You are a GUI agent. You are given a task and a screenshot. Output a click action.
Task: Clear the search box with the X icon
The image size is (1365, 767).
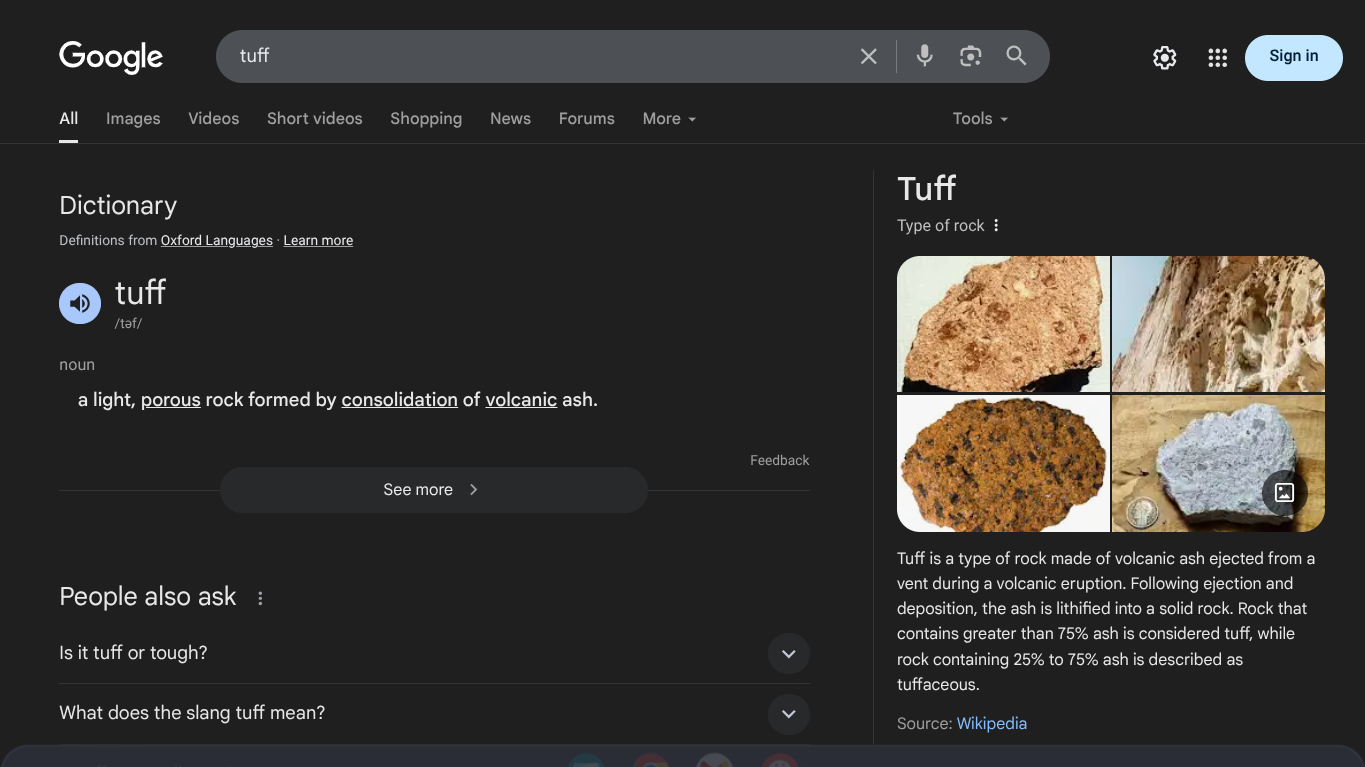pos(868,56)
